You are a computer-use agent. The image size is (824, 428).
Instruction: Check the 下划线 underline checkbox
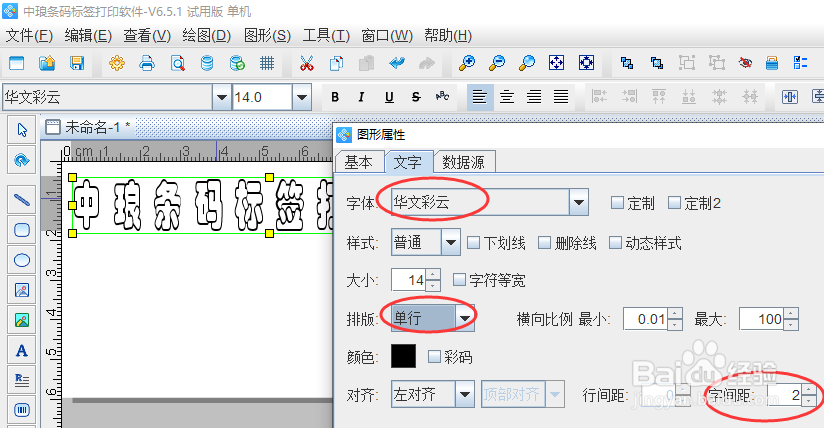coord(473,242)
